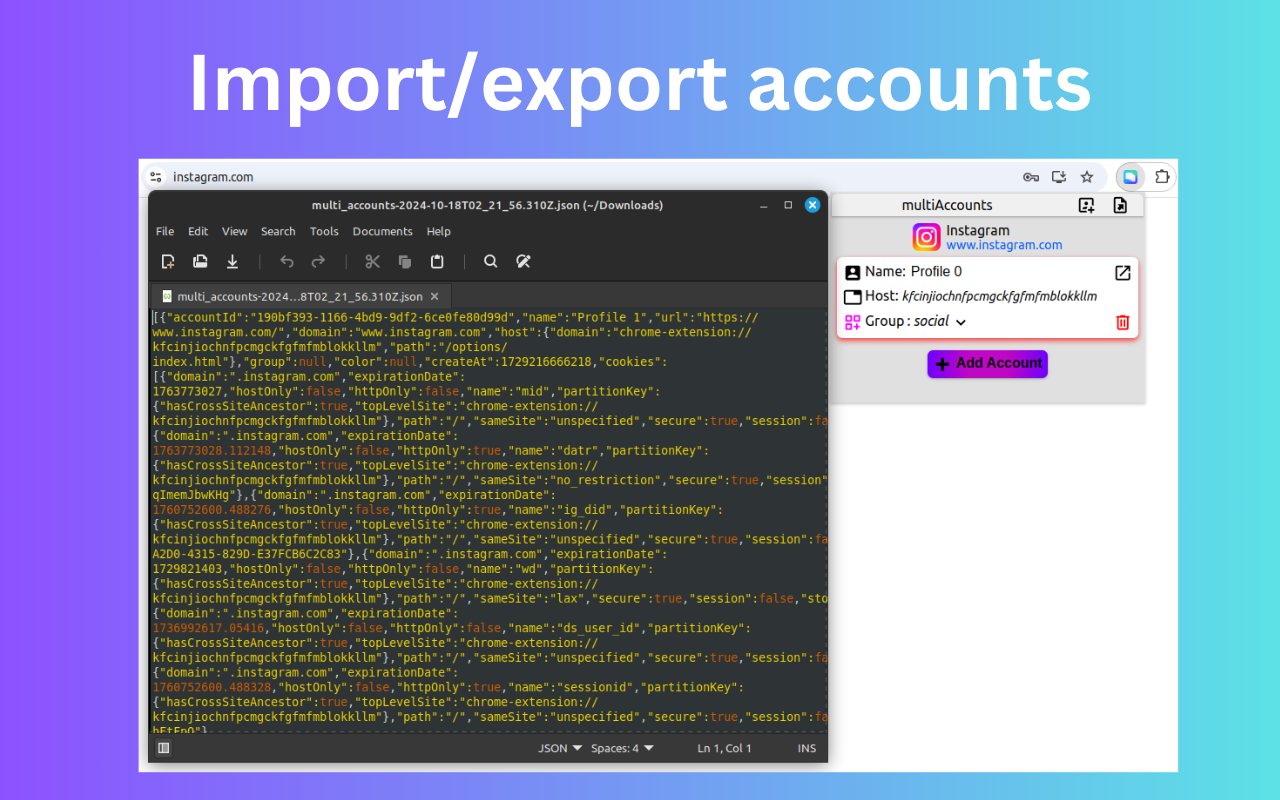The image size is (1280, 800).
Task: Click the multiAccounts extension icon in browser toolbar
Action: (1130, 177)
